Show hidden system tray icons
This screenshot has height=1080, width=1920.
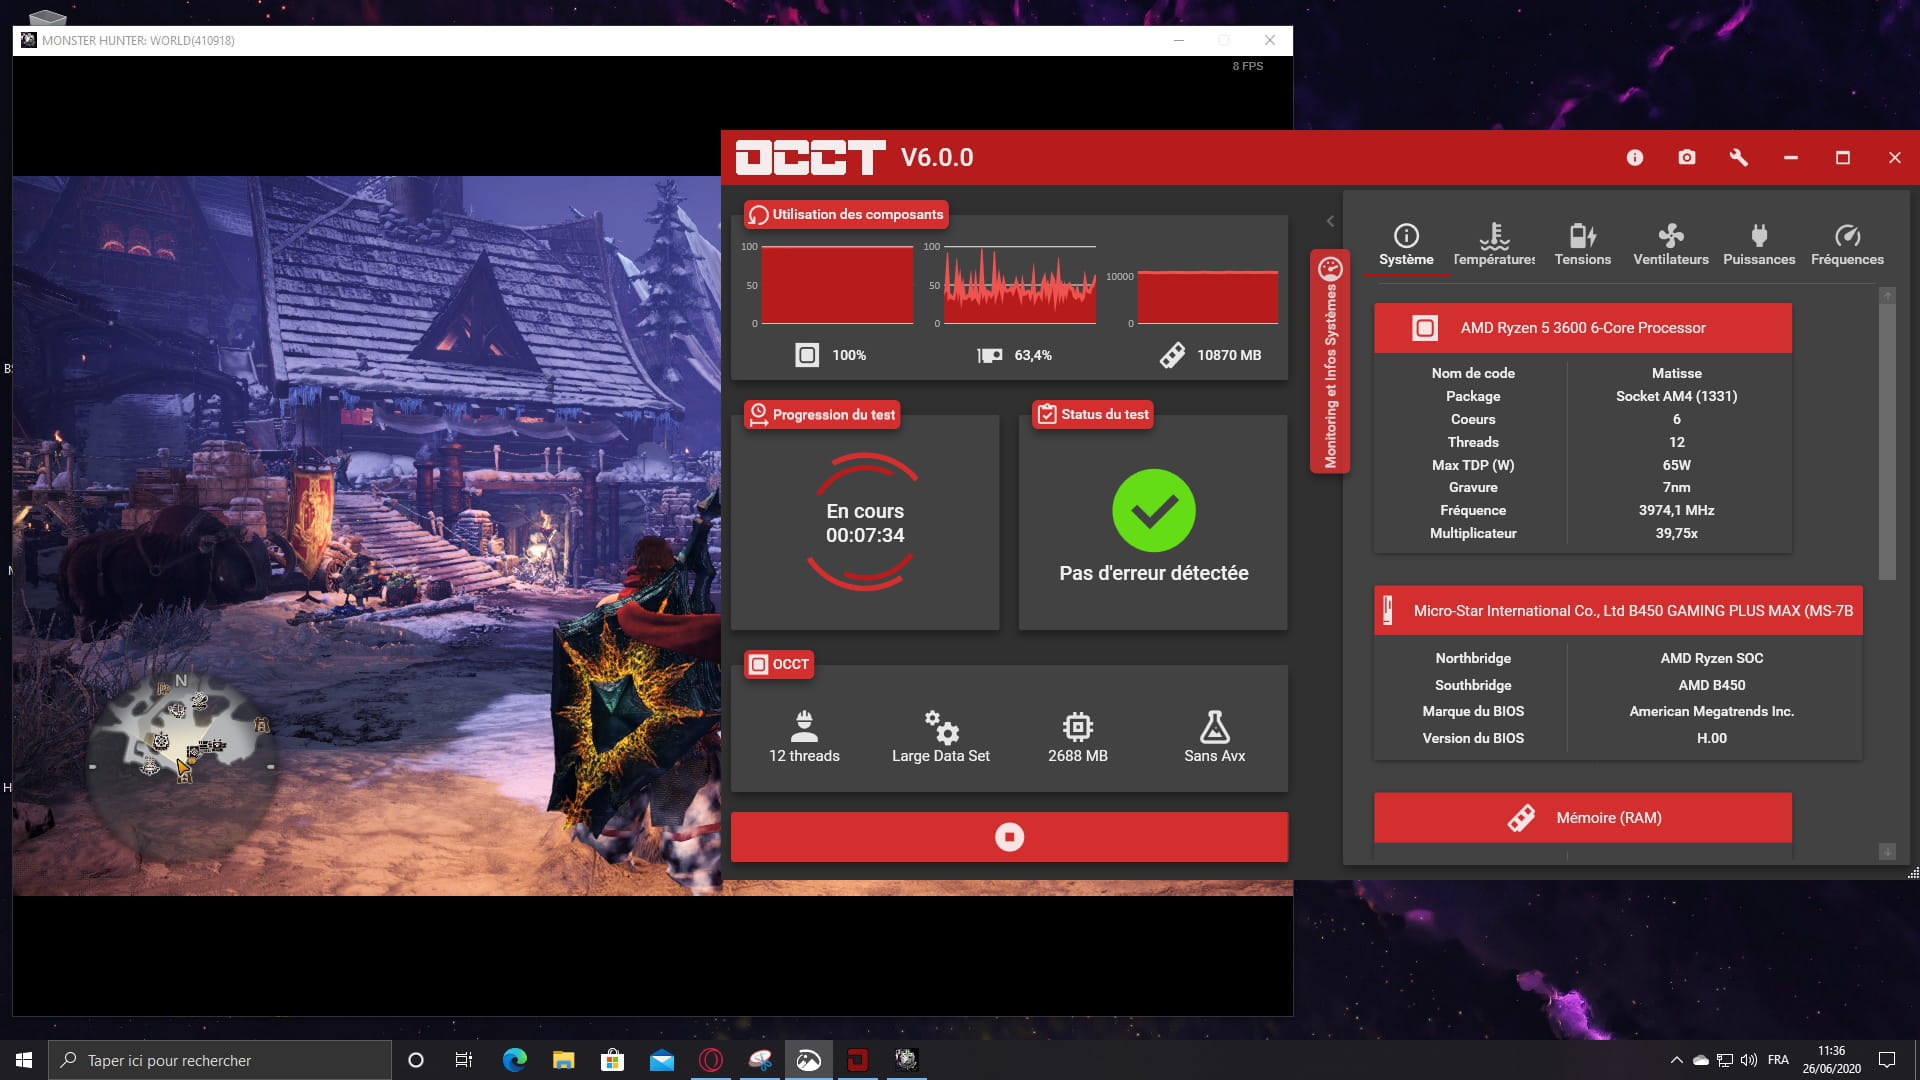(x=1676, y=1060)
